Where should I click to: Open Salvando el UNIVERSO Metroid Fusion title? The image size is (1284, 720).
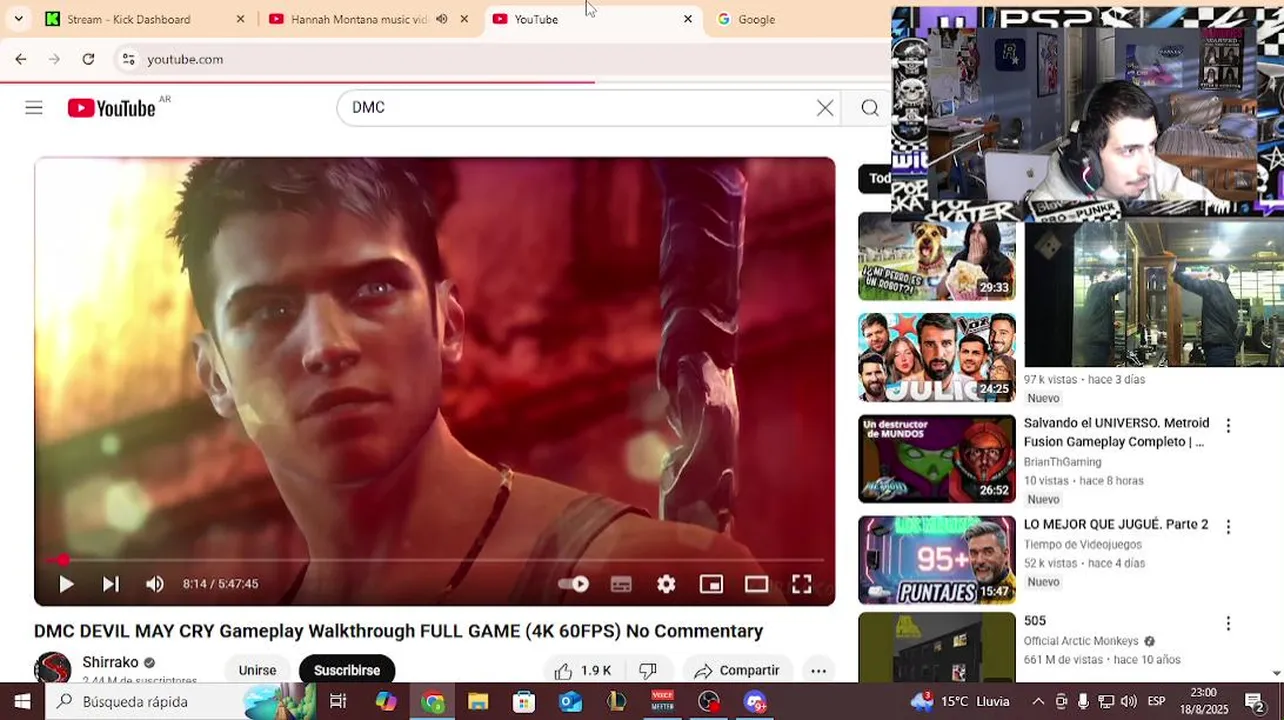[x=1116, y=432]
